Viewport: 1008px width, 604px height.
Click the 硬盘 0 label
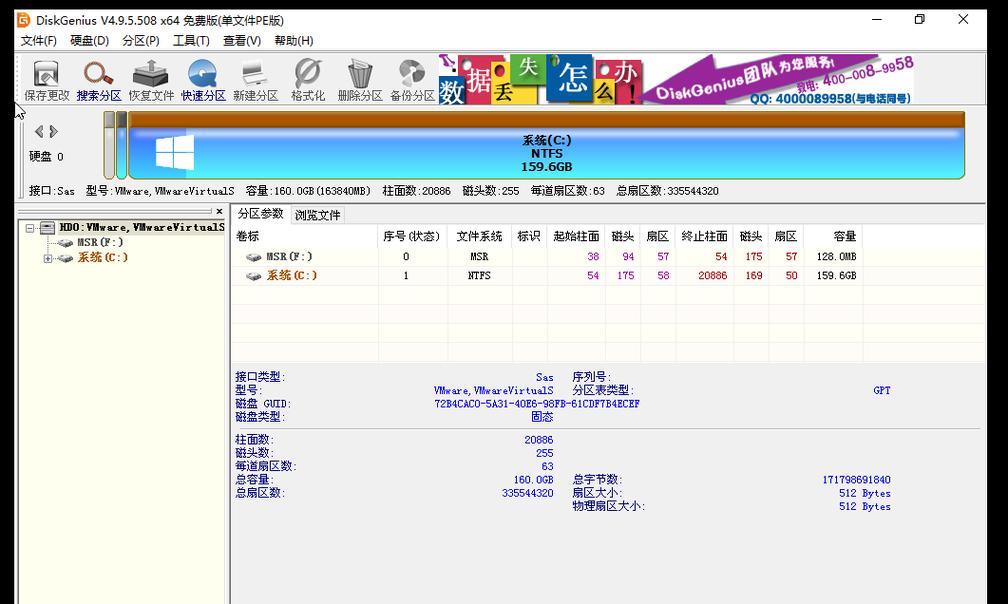pos(46,156)
